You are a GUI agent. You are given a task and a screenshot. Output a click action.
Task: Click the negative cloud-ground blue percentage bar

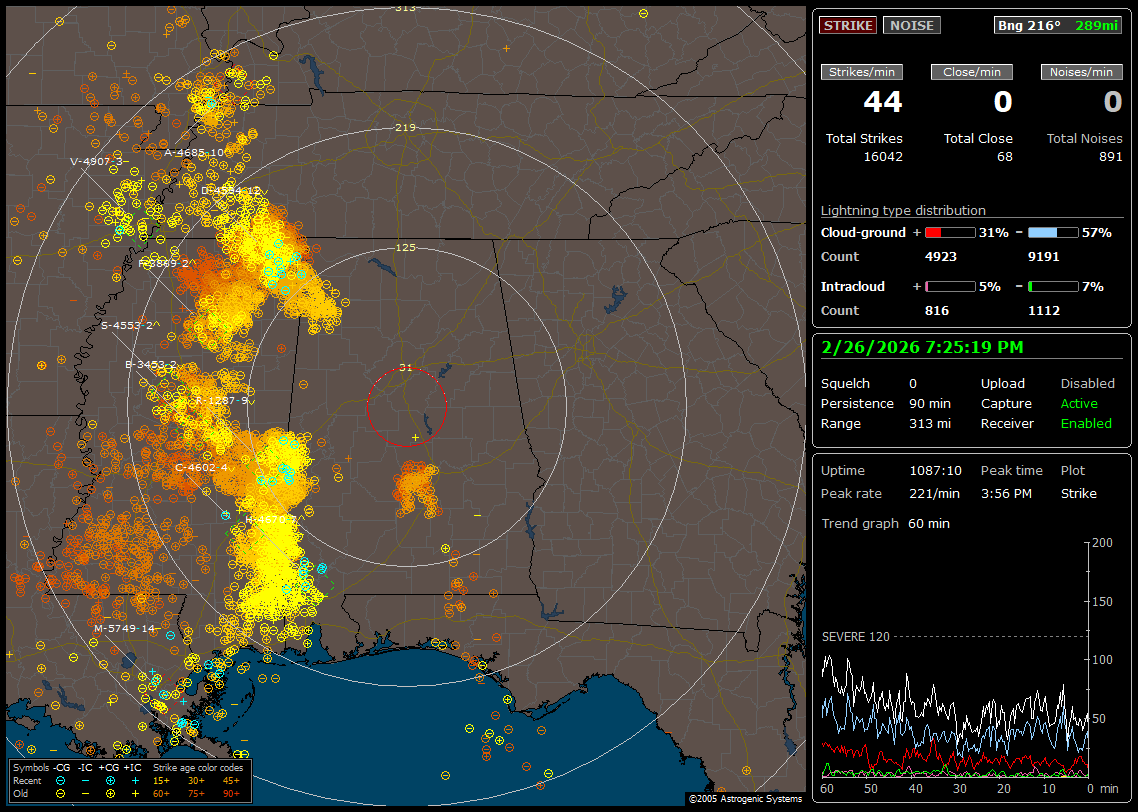click(x=1053, y=233)
